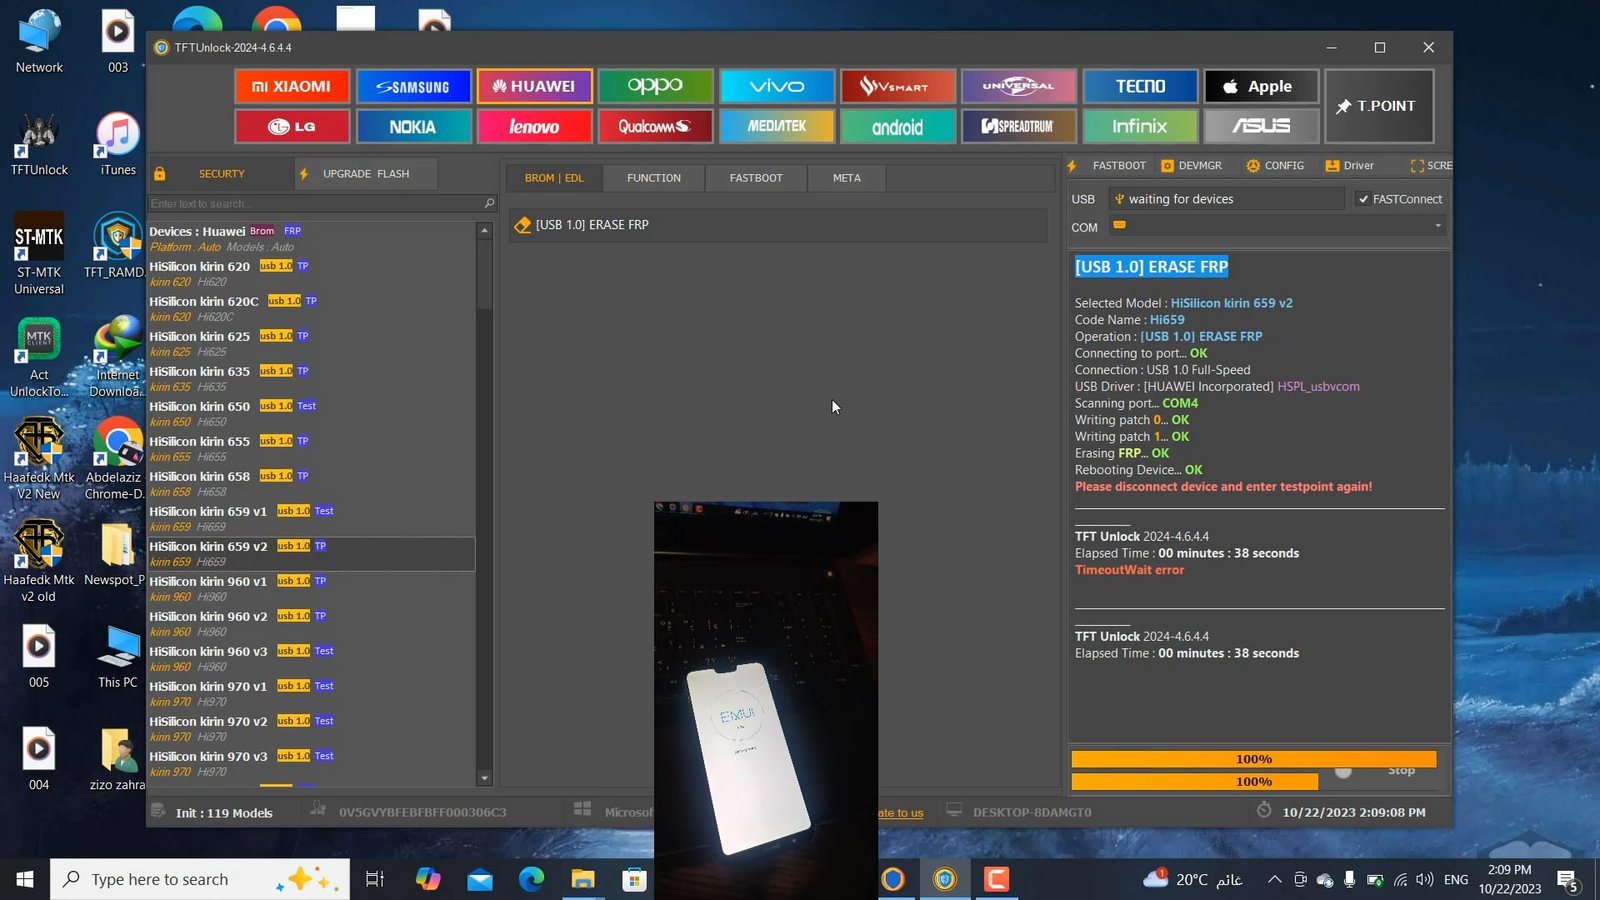
Task: Select HiSilicon kirin 635 model
Action: (311, 379)
